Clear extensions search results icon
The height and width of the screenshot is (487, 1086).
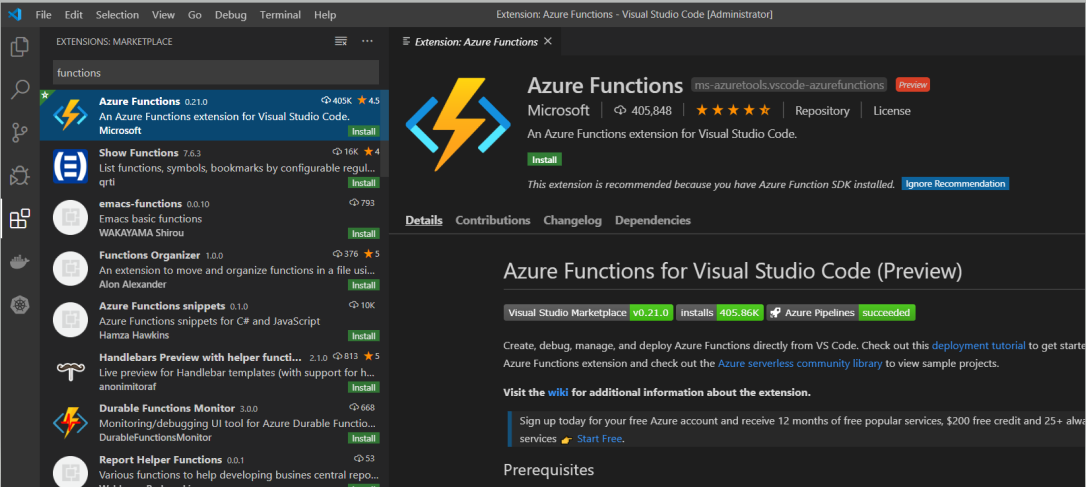(x=341, y=42)
